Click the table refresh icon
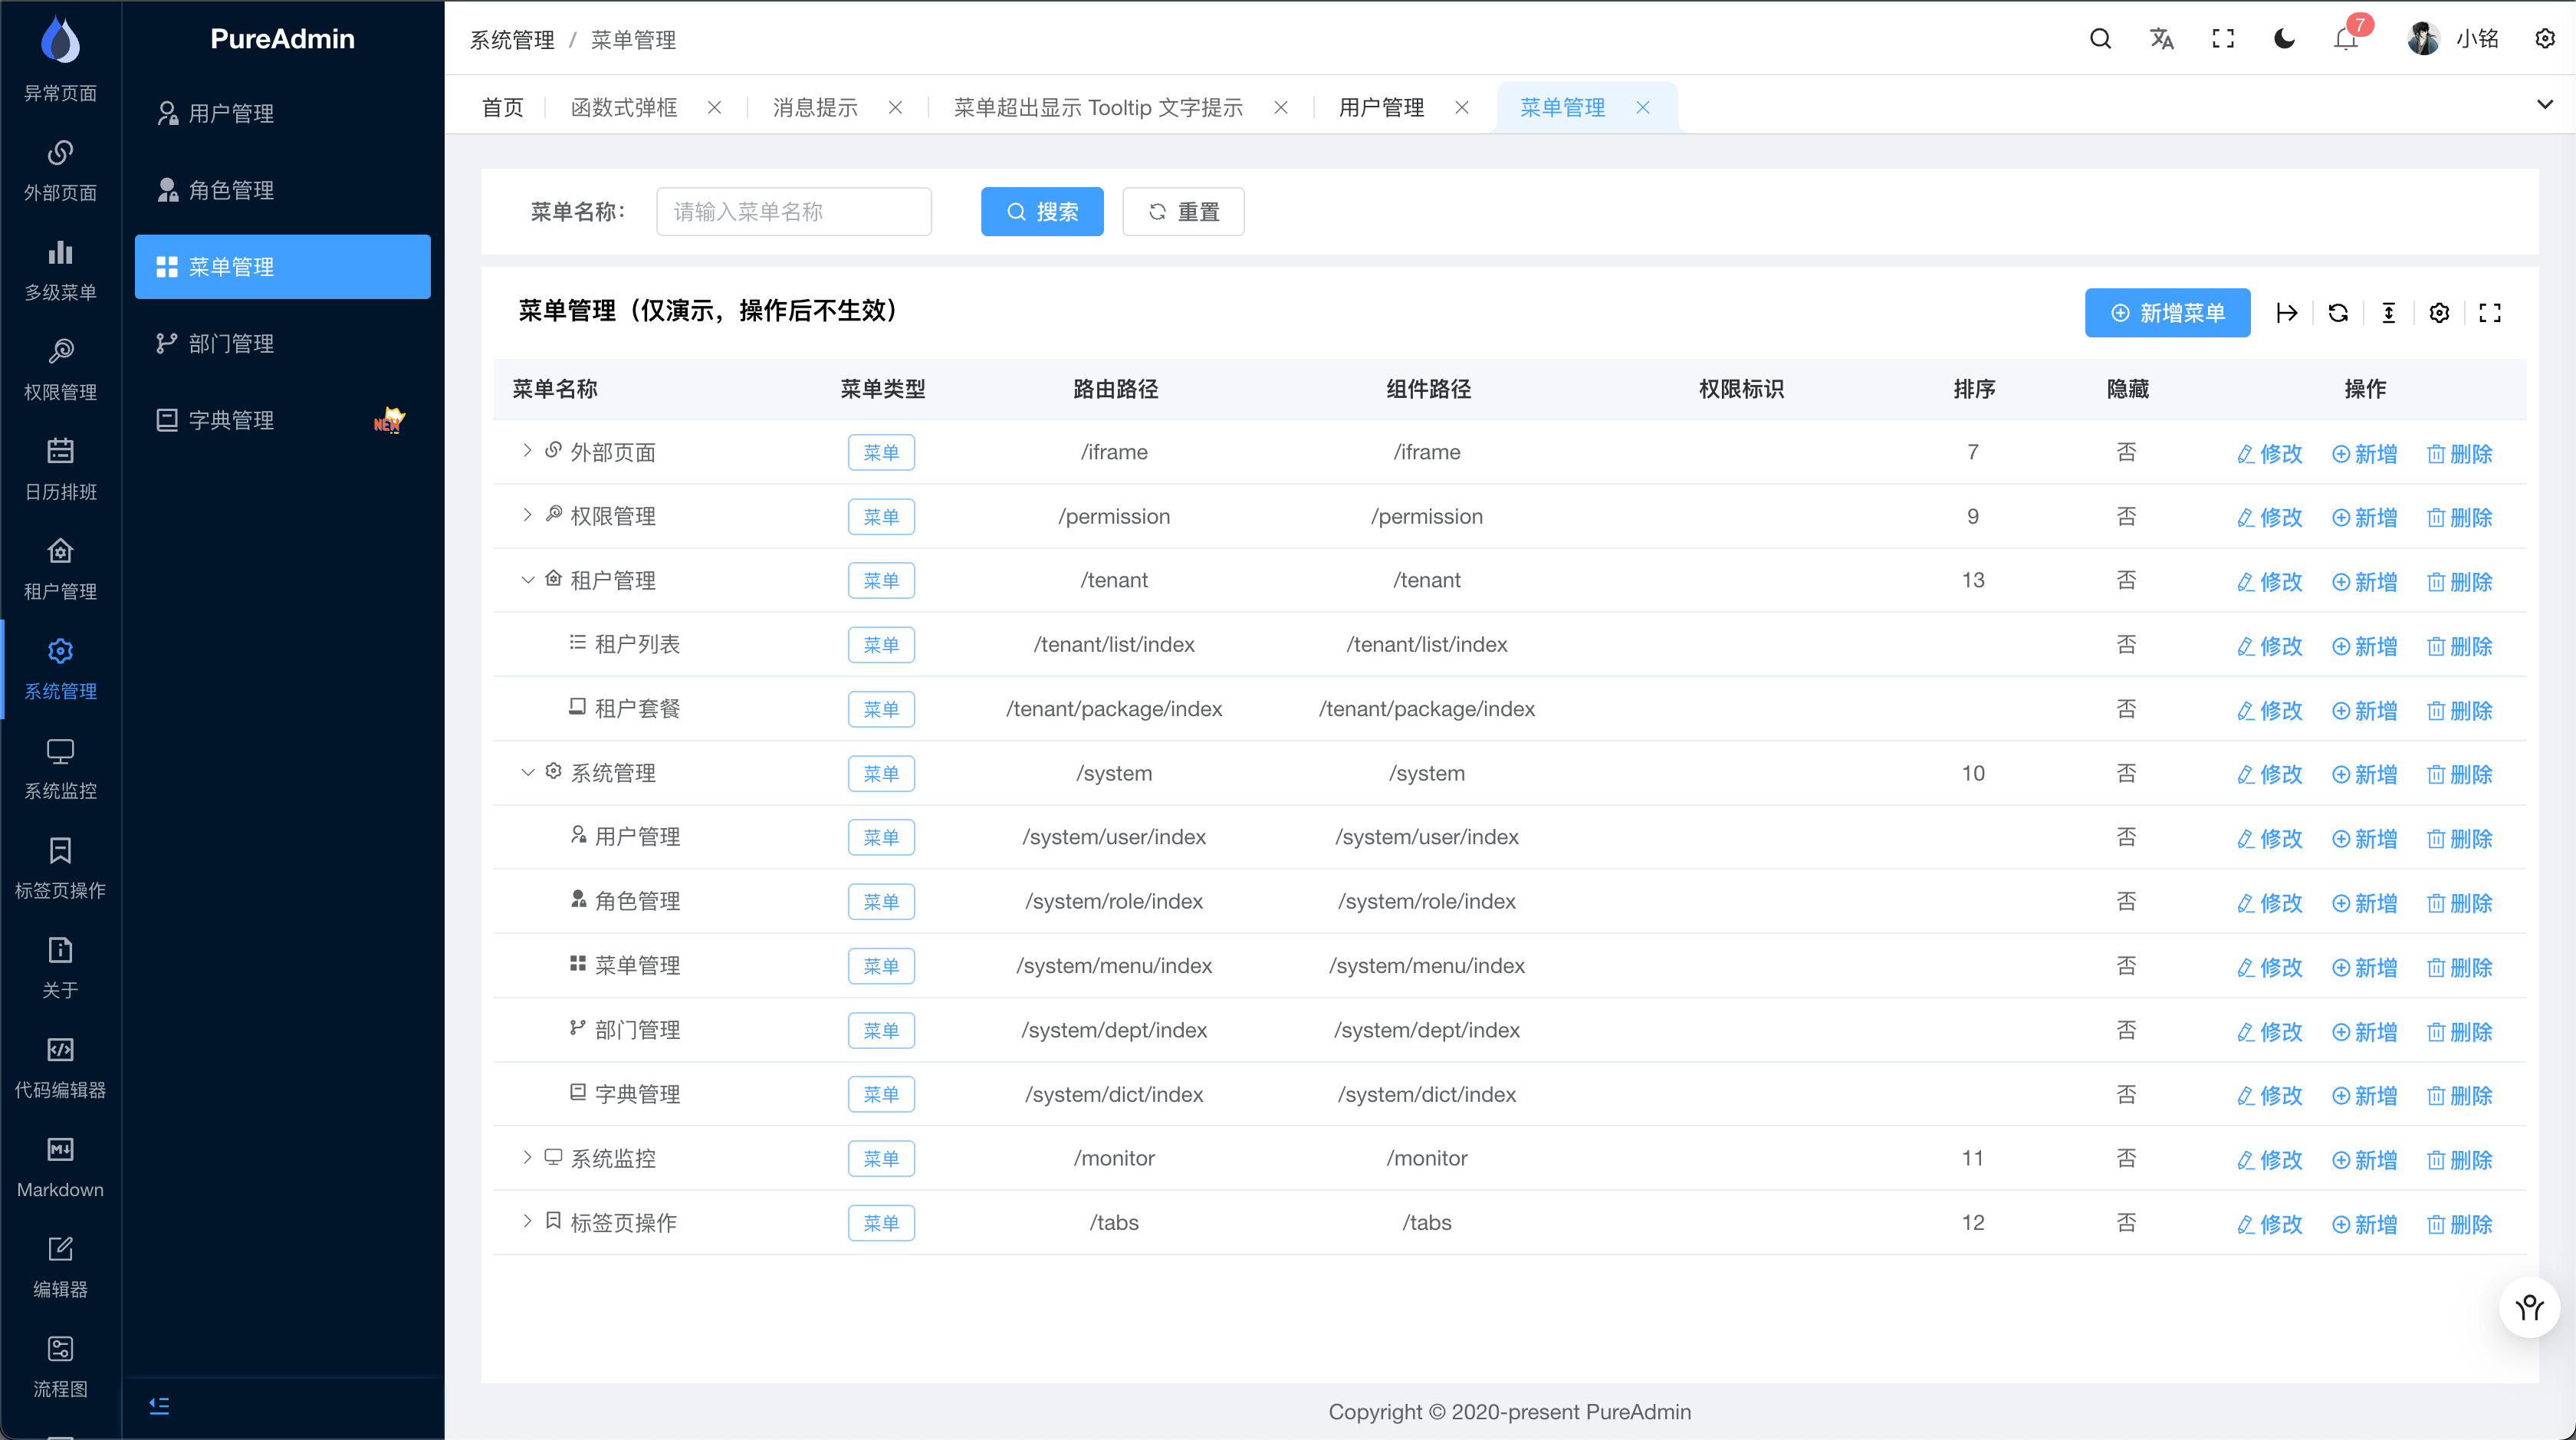This screenshot has height=1440, width=2576. [x=2338, y=313]
